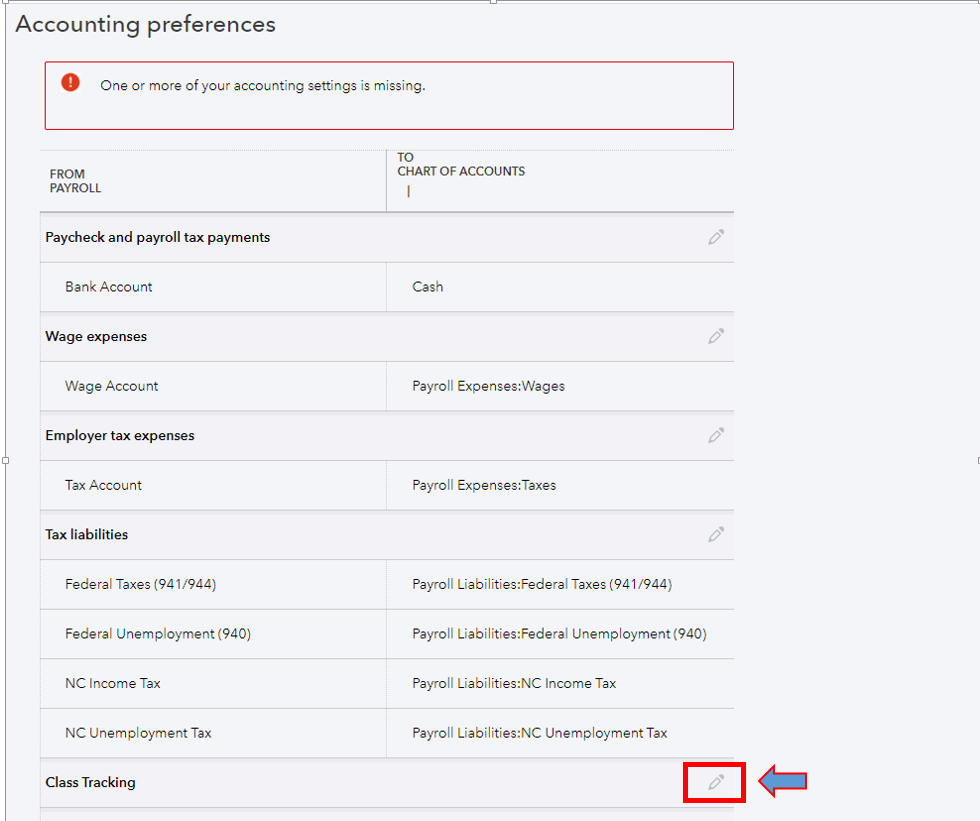The width and height of the screenshot is (980, 821).
Task: Click Payroll Expenses:Taxes account mapping
Action: tap(484, 485)
